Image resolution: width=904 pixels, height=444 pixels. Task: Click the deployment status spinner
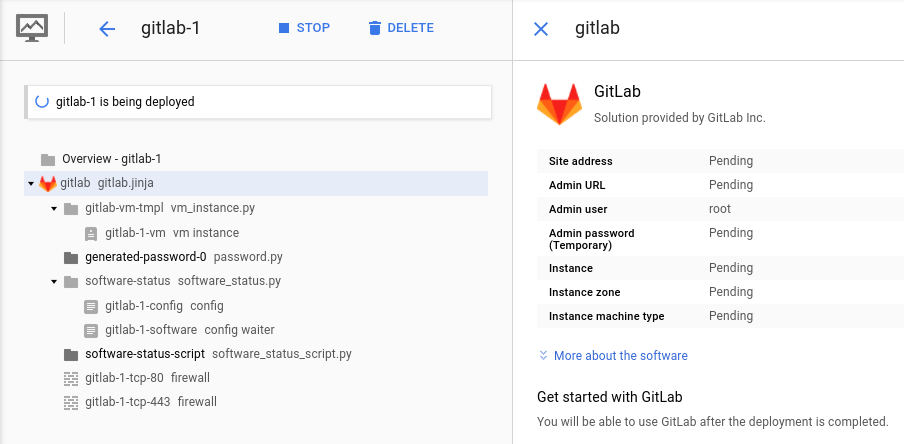pos(42,101)
